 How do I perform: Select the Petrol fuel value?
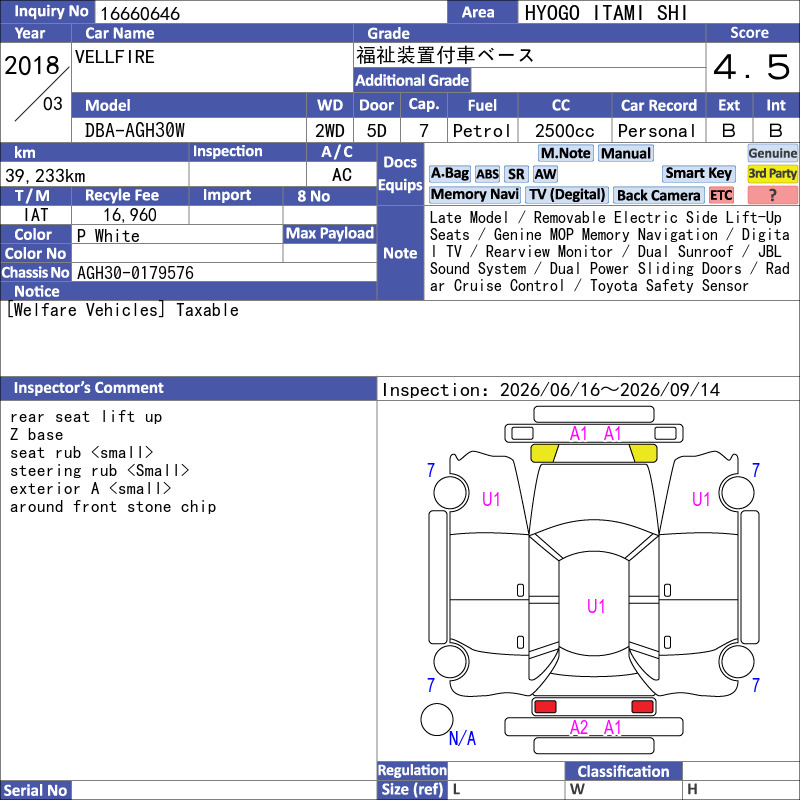pyautogui.click(x=482, y=131)
